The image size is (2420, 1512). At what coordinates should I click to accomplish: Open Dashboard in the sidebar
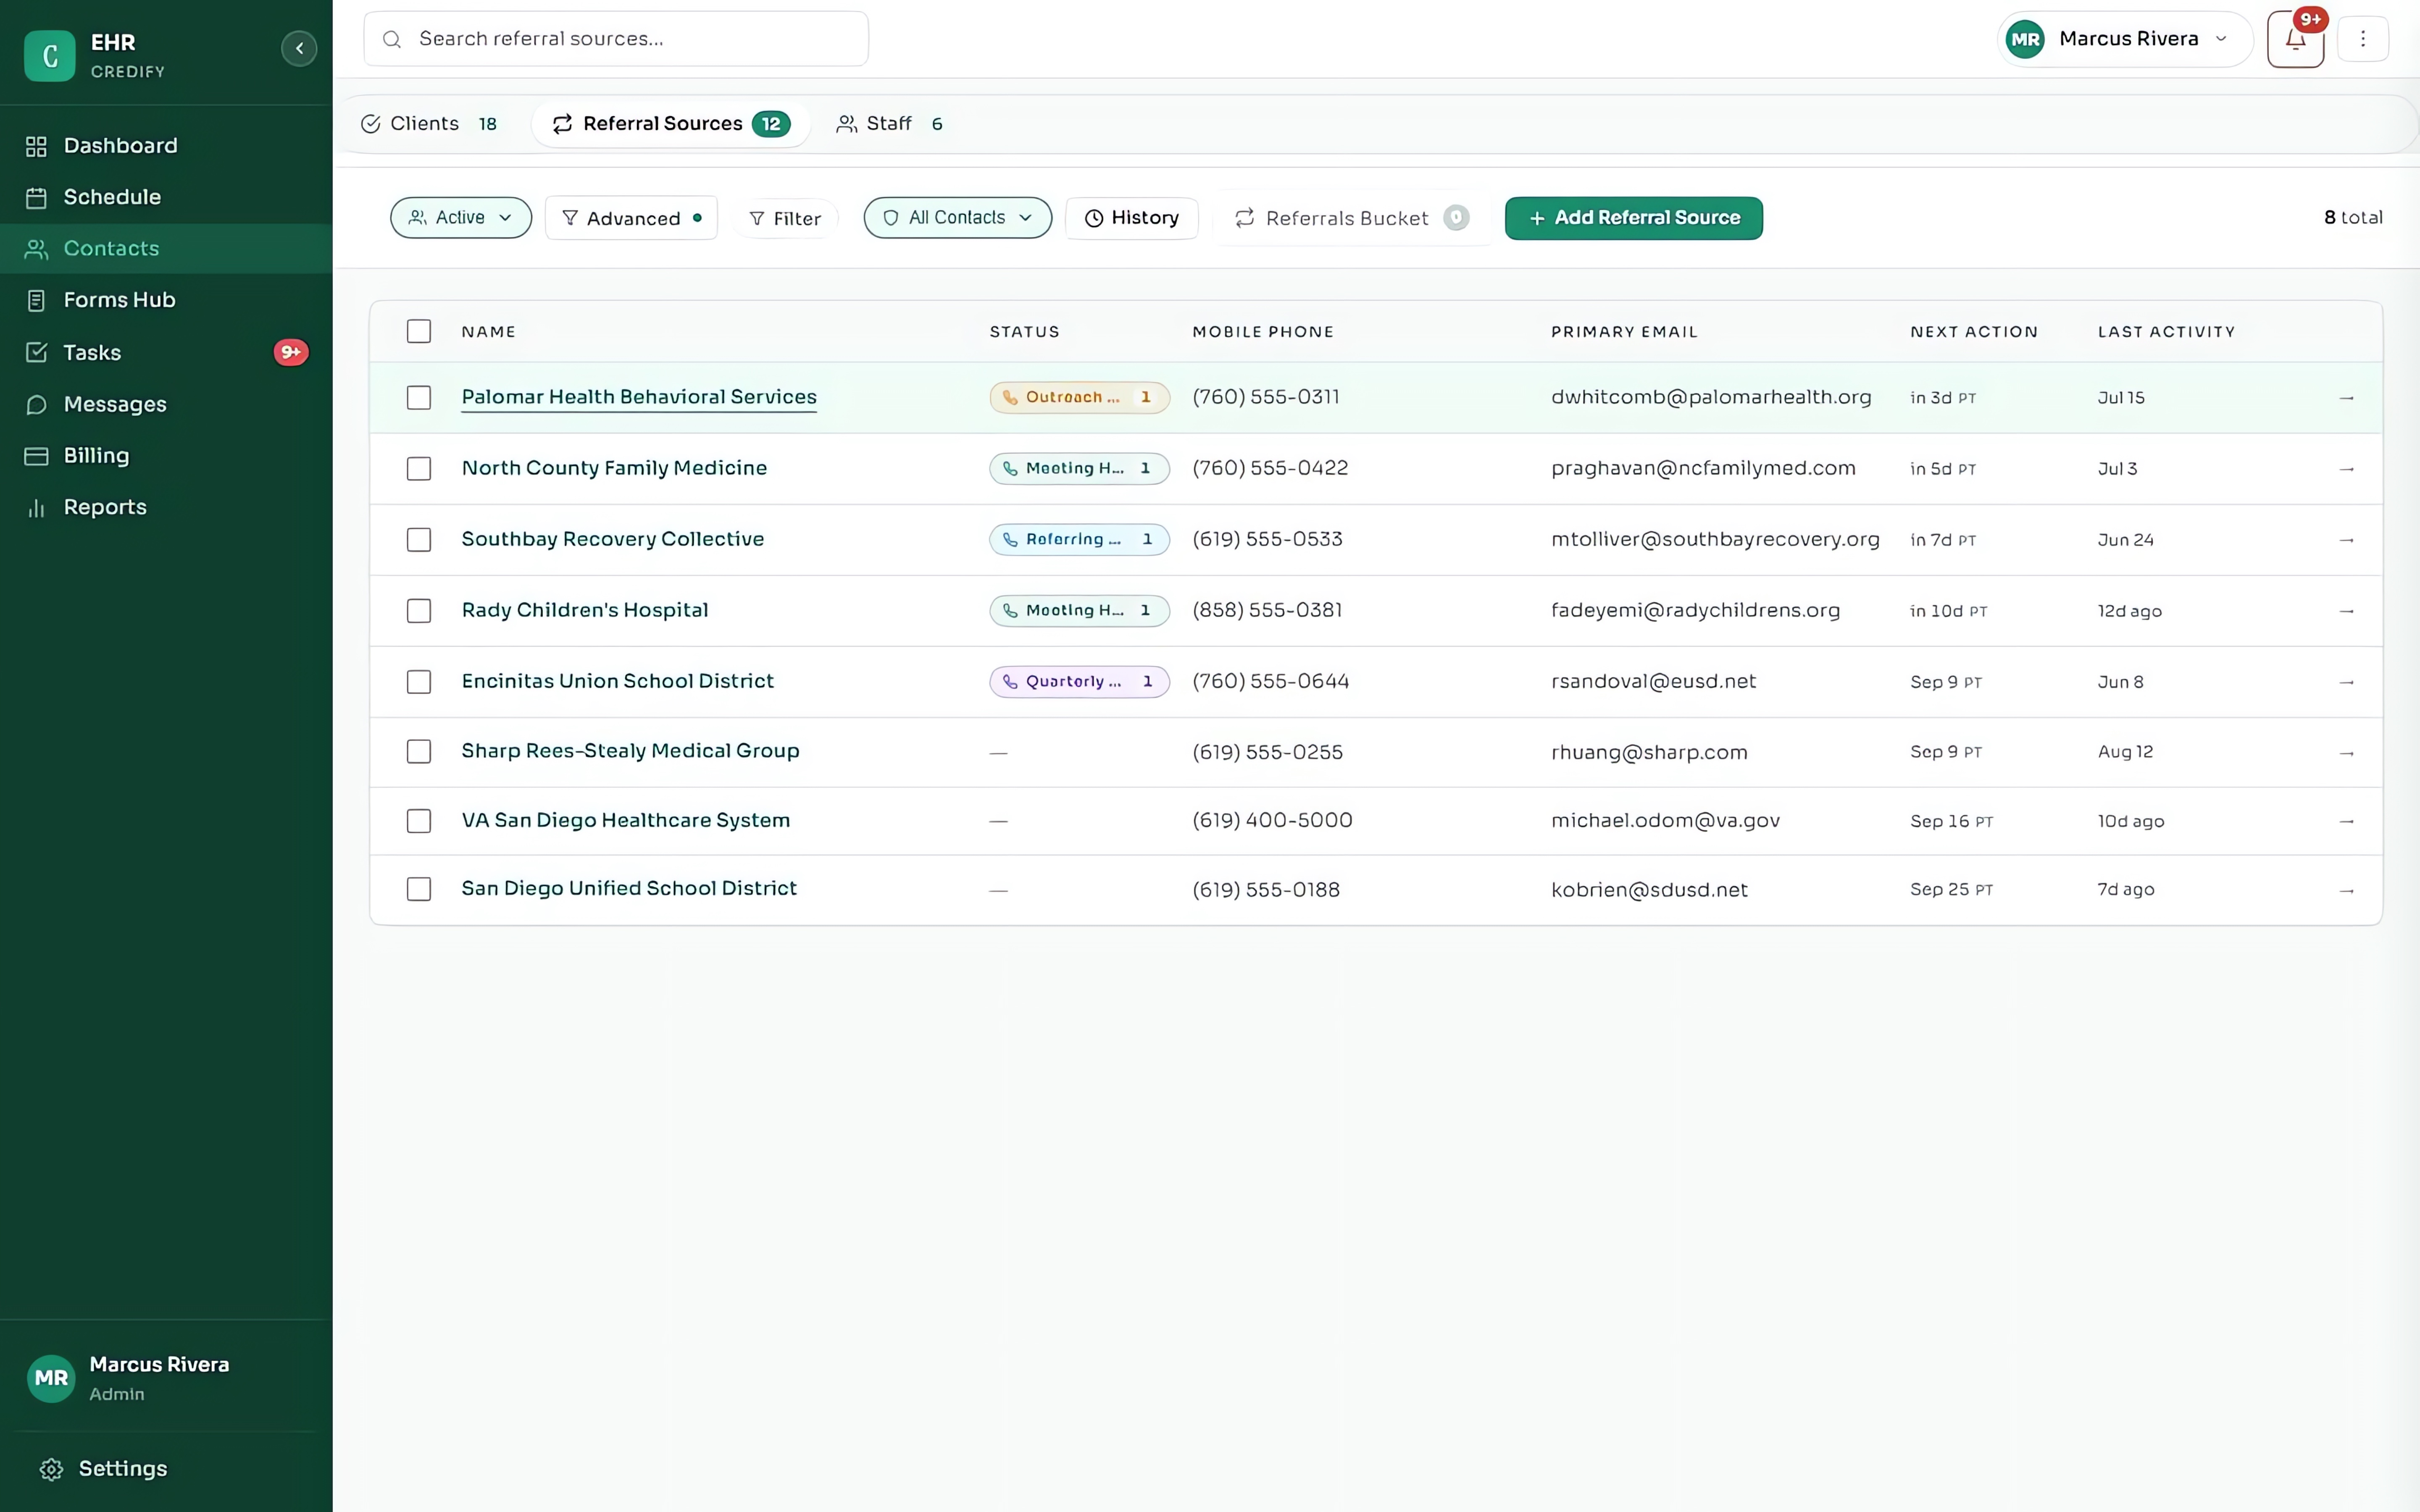point(166,146)
